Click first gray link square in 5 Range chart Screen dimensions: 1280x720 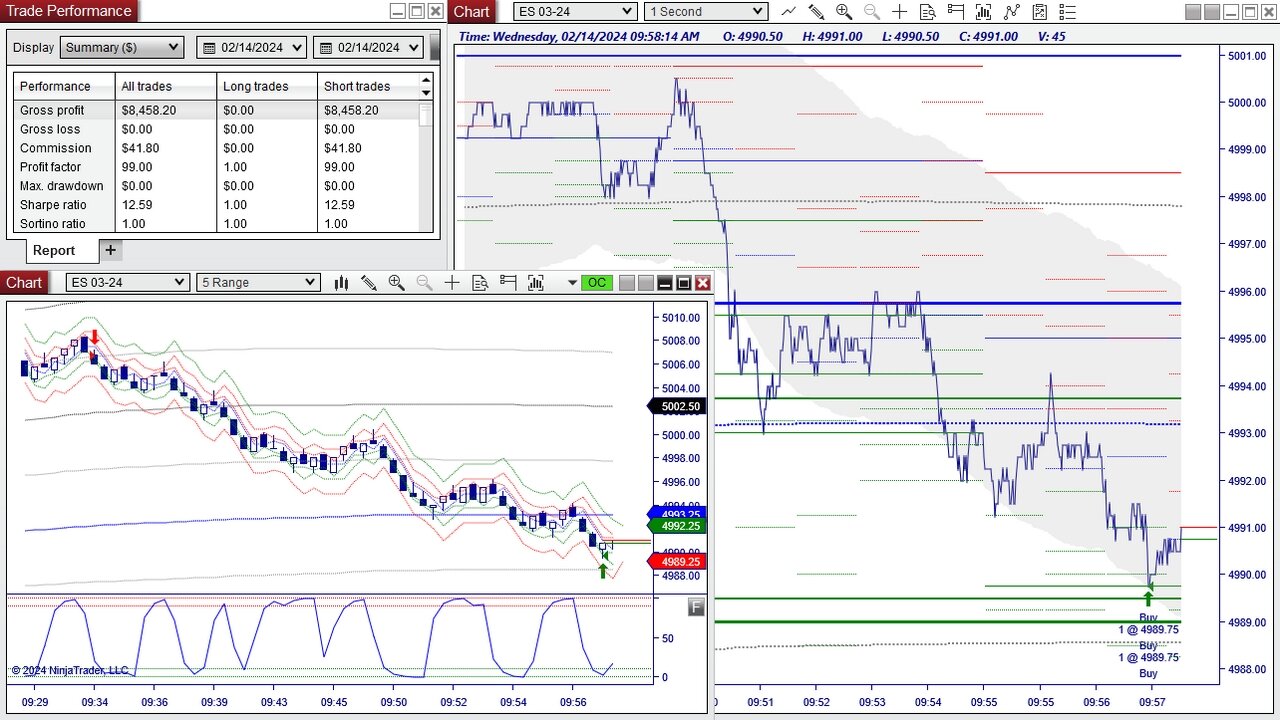pos(627,283)
